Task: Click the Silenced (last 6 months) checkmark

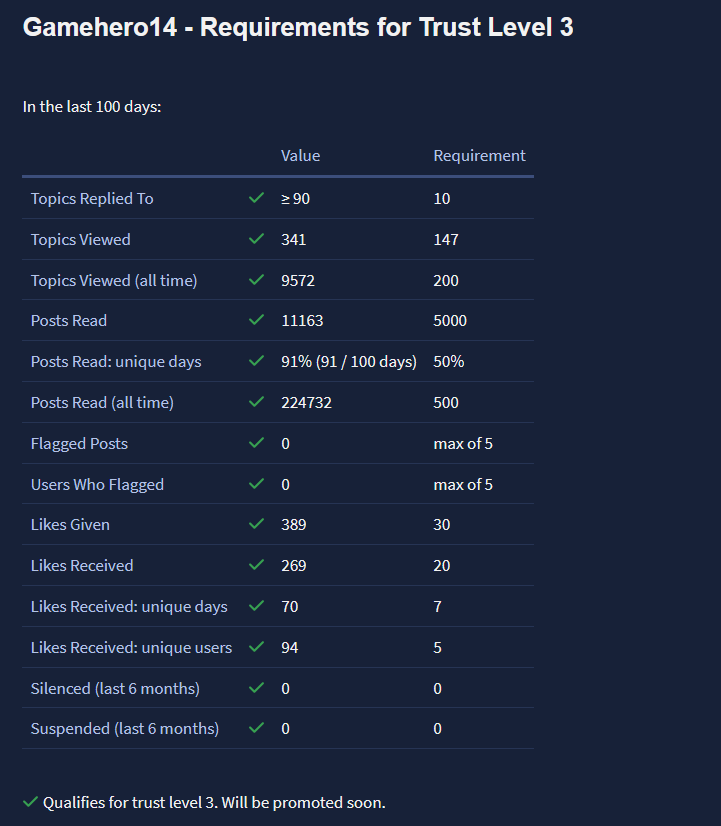Action: click(x=256, y=688)
